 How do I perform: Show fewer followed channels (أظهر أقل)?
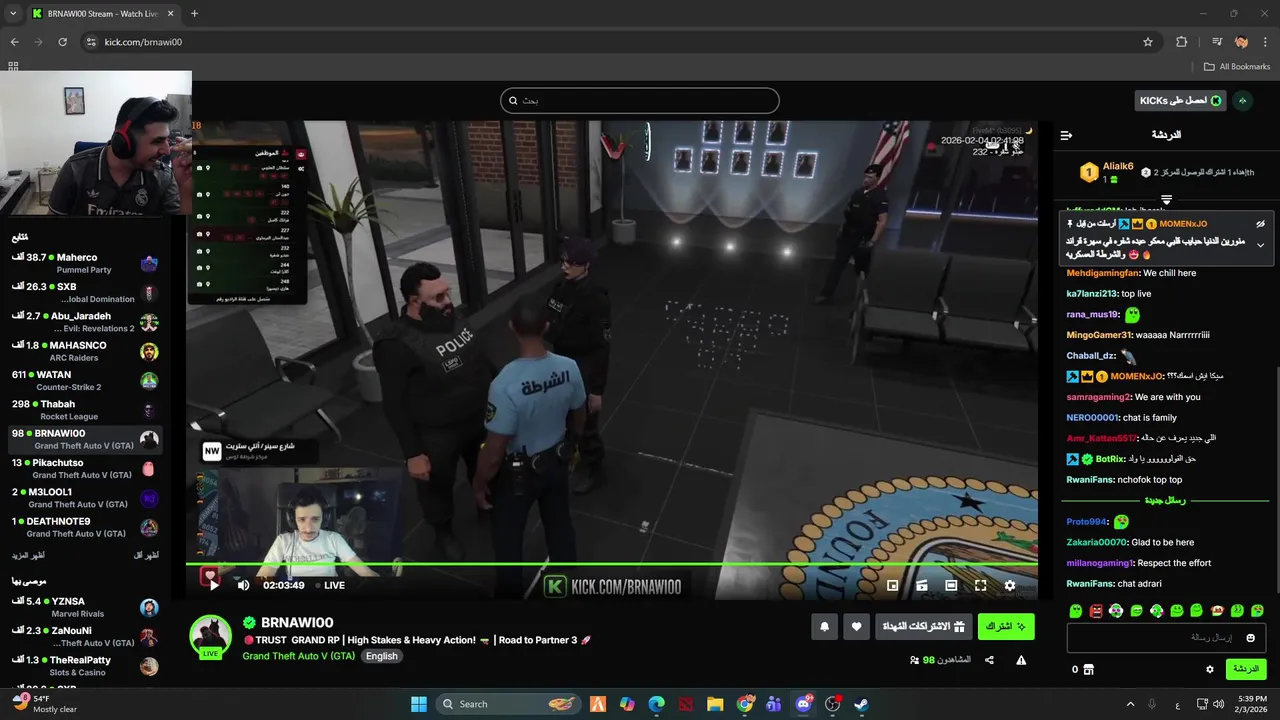pyautogui.click(x=146, y=555)
